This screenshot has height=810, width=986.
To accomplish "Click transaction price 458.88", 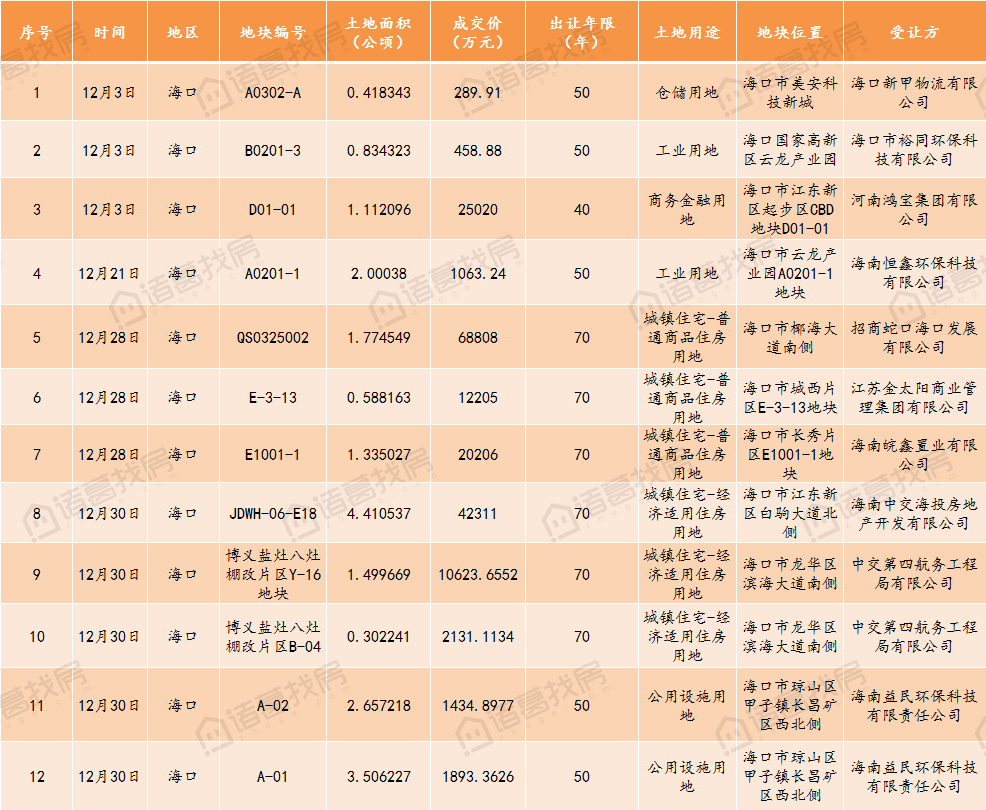I will click(x=478, y=151).
